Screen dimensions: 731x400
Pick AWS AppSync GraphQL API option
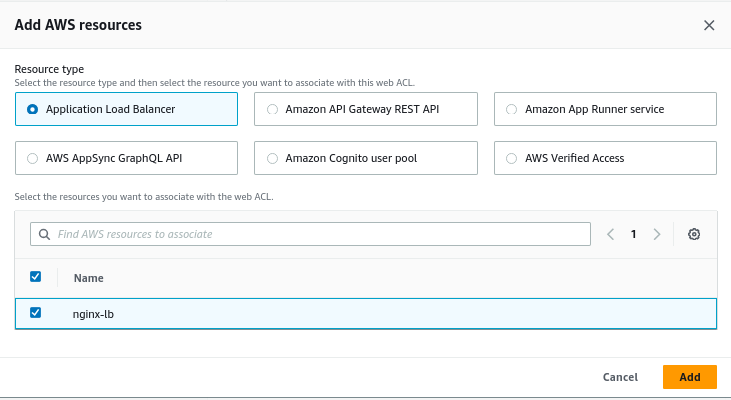[33, 158]
